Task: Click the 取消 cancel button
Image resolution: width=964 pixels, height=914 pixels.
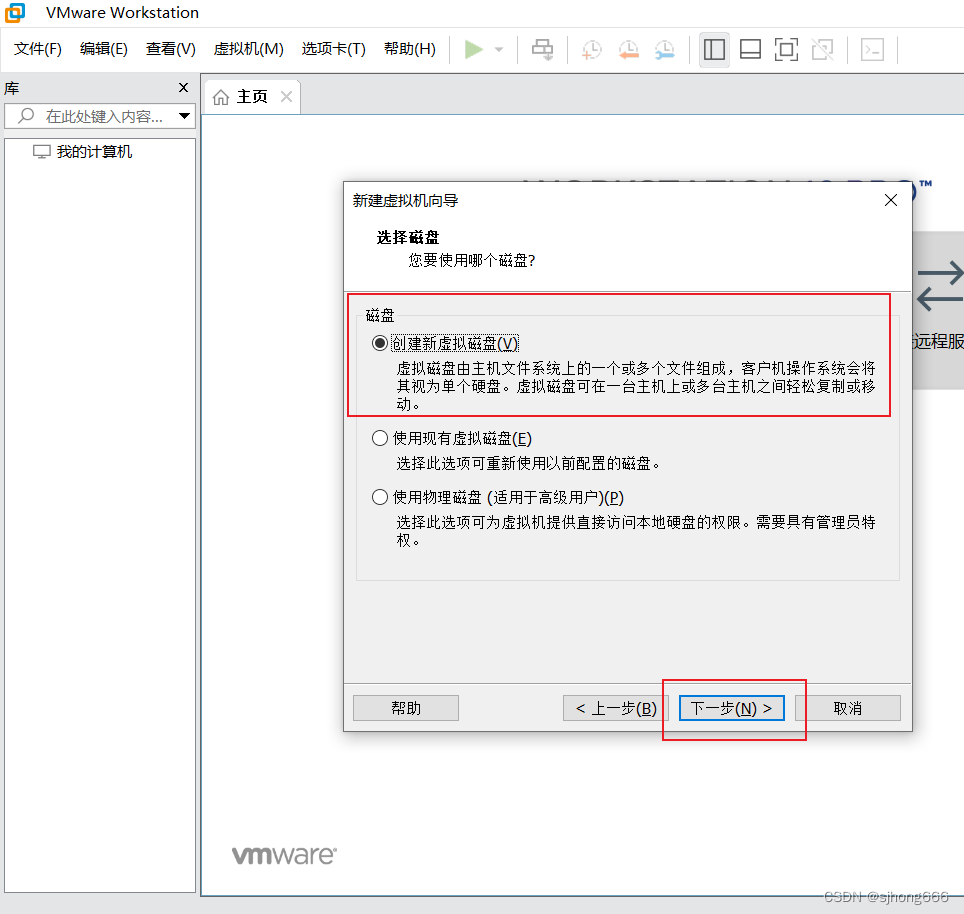Action: pos(848,708)
